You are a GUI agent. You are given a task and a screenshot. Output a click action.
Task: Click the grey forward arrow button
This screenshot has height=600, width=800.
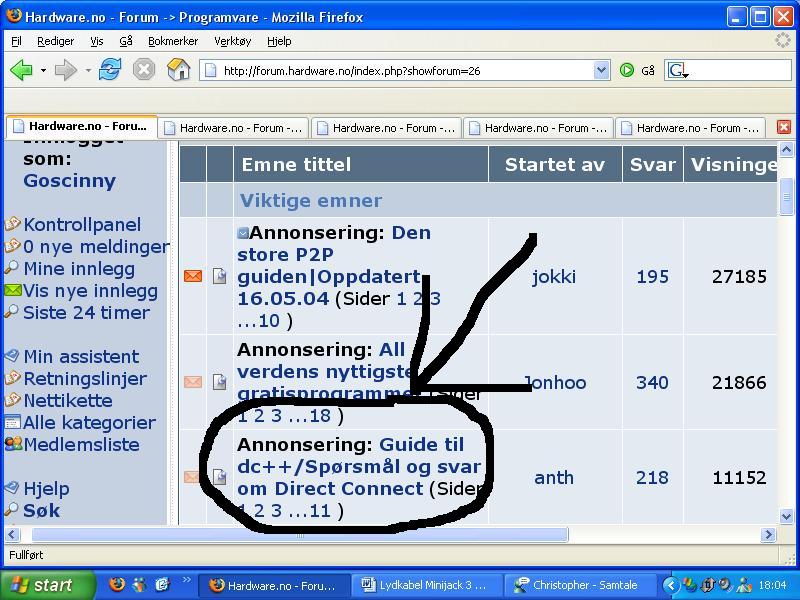click(65, 70)
